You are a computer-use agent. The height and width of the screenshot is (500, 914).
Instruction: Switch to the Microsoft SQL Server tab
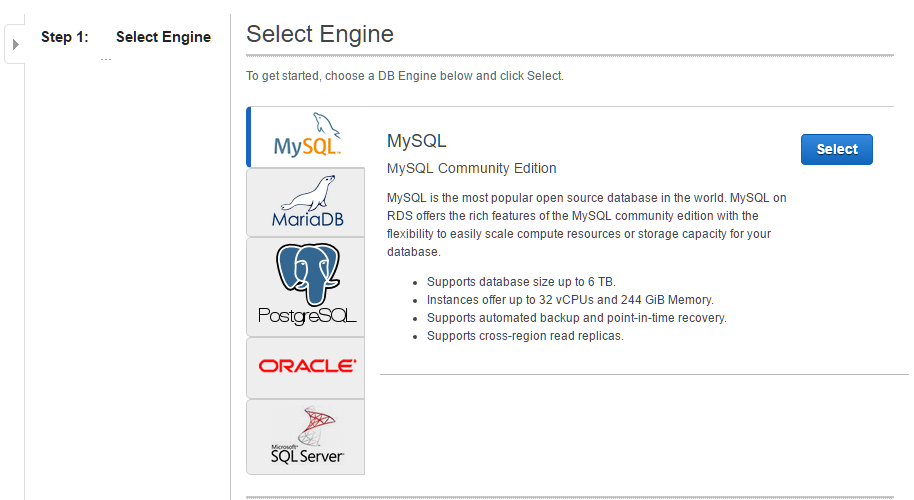[305, 436]
